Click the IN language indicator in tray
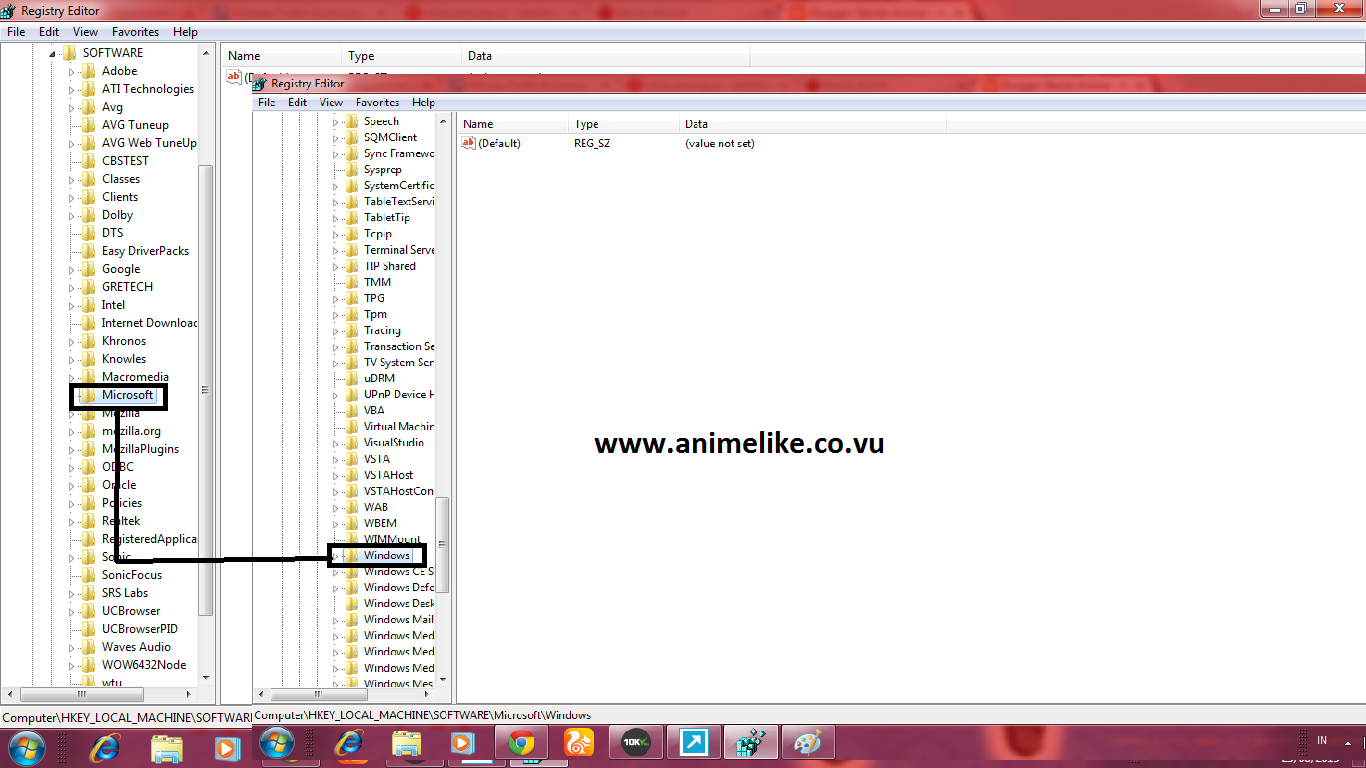Viewport: 1366px width, 768px height. coord(1322,740)
